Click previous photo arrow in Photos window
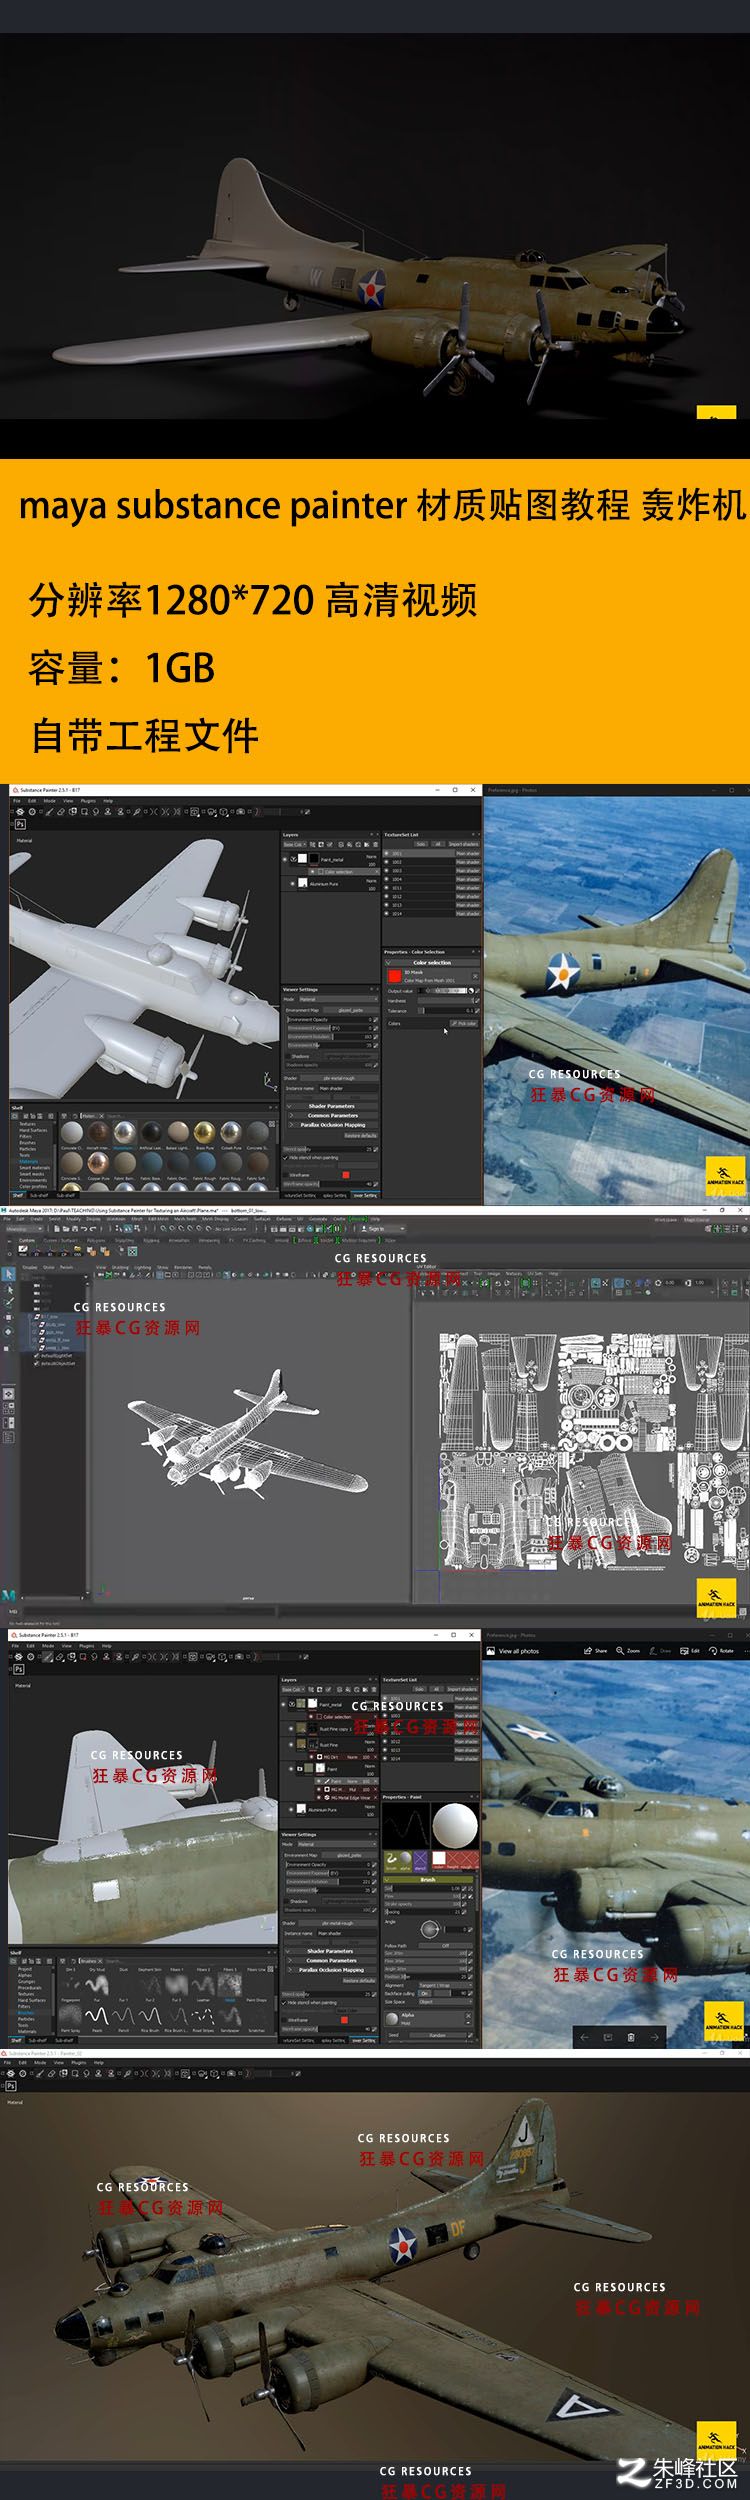Viewport: 750px width, 2500px height. (584, 2038)
